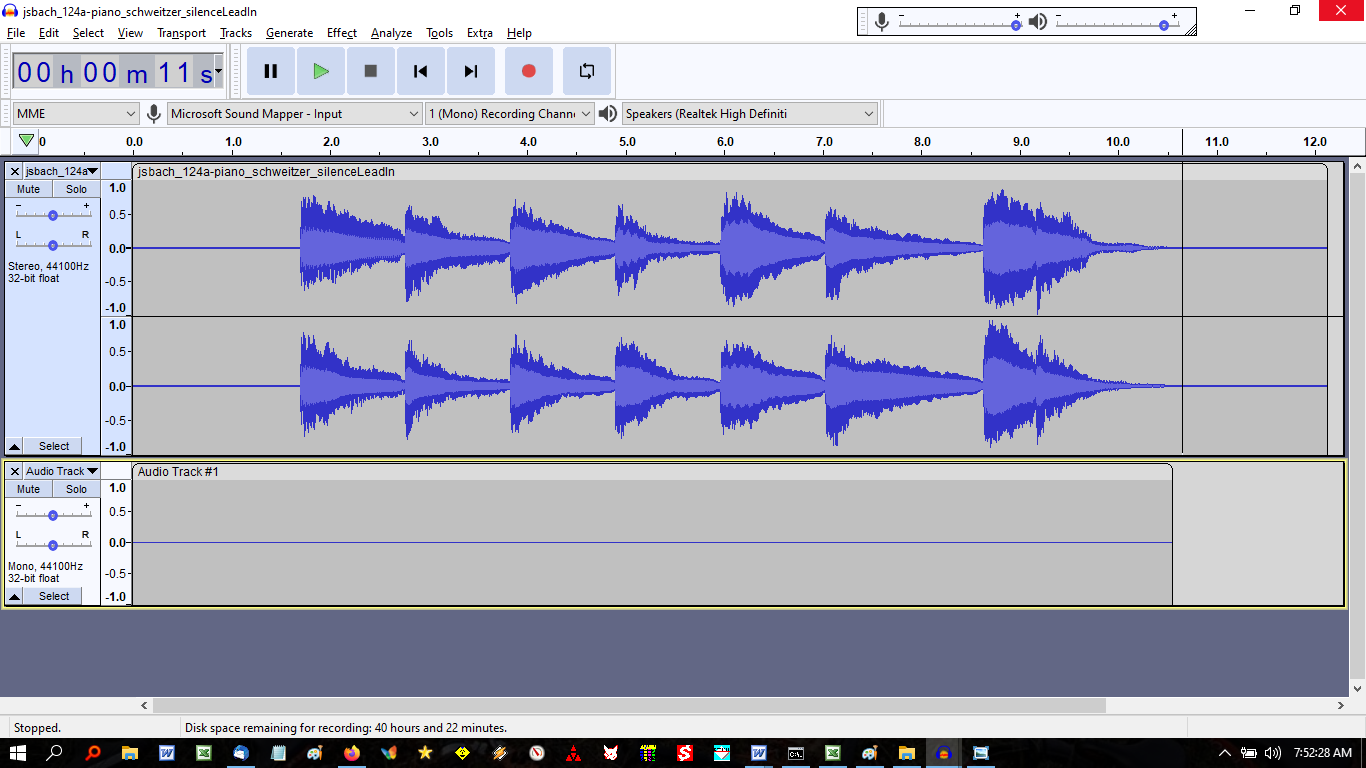The image size is (1366, 768).
Task: Skip to end of the project
Action: click(x=471, y=71)
